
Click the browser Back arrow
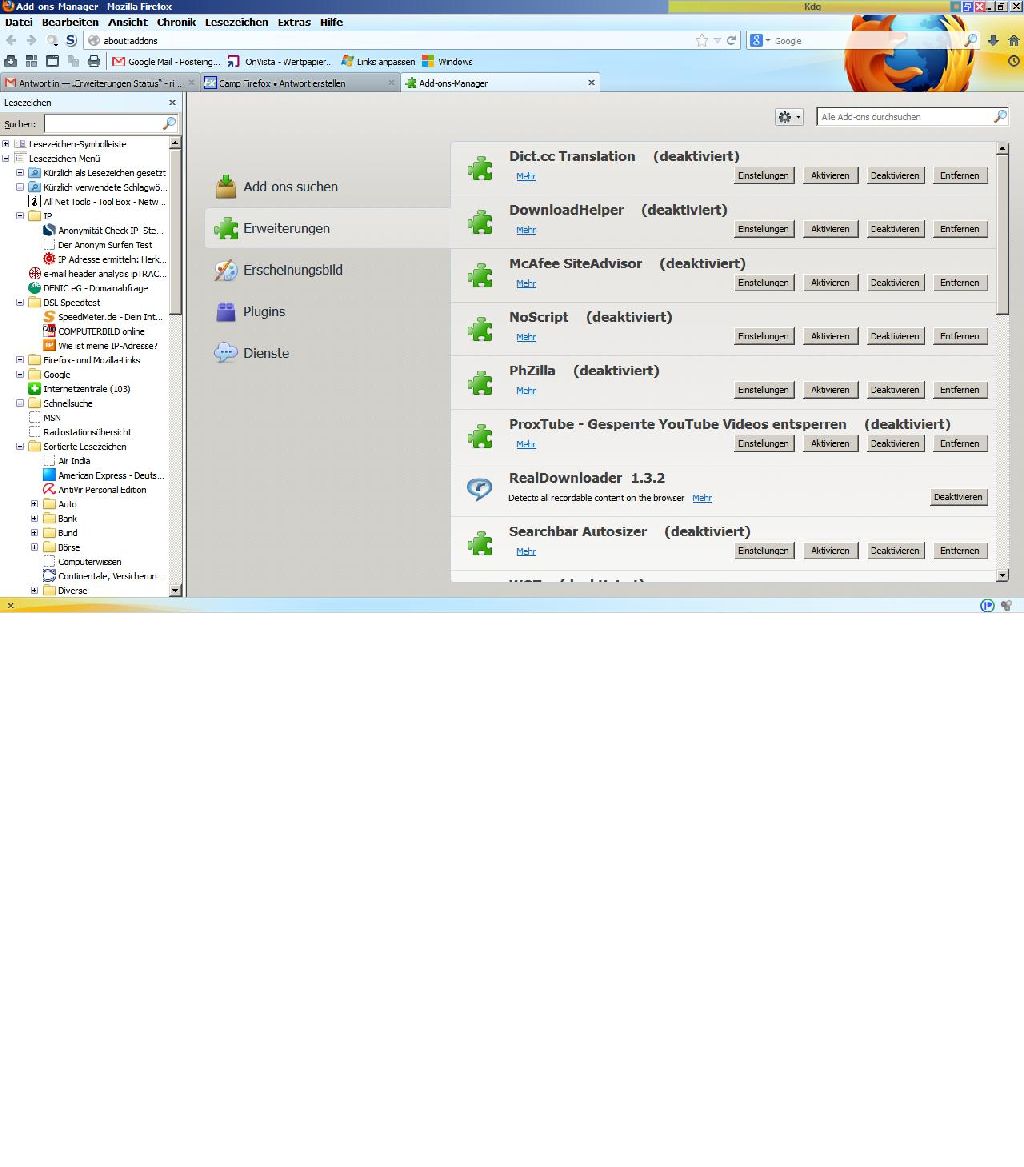click(x=11, y=40)
